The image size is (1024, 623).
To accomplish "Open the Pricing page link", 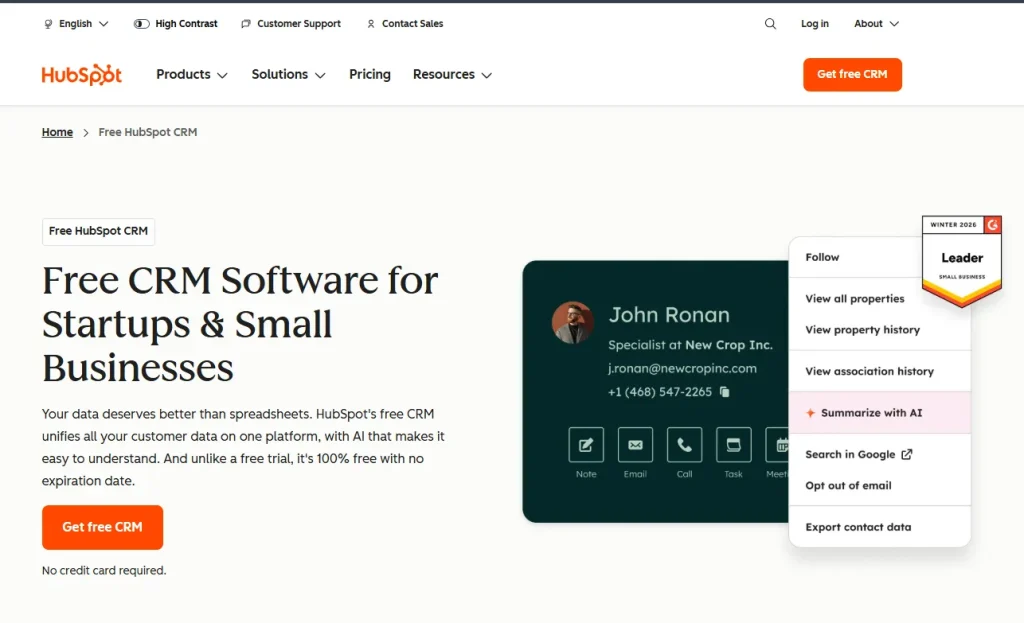I will [370, 75].
